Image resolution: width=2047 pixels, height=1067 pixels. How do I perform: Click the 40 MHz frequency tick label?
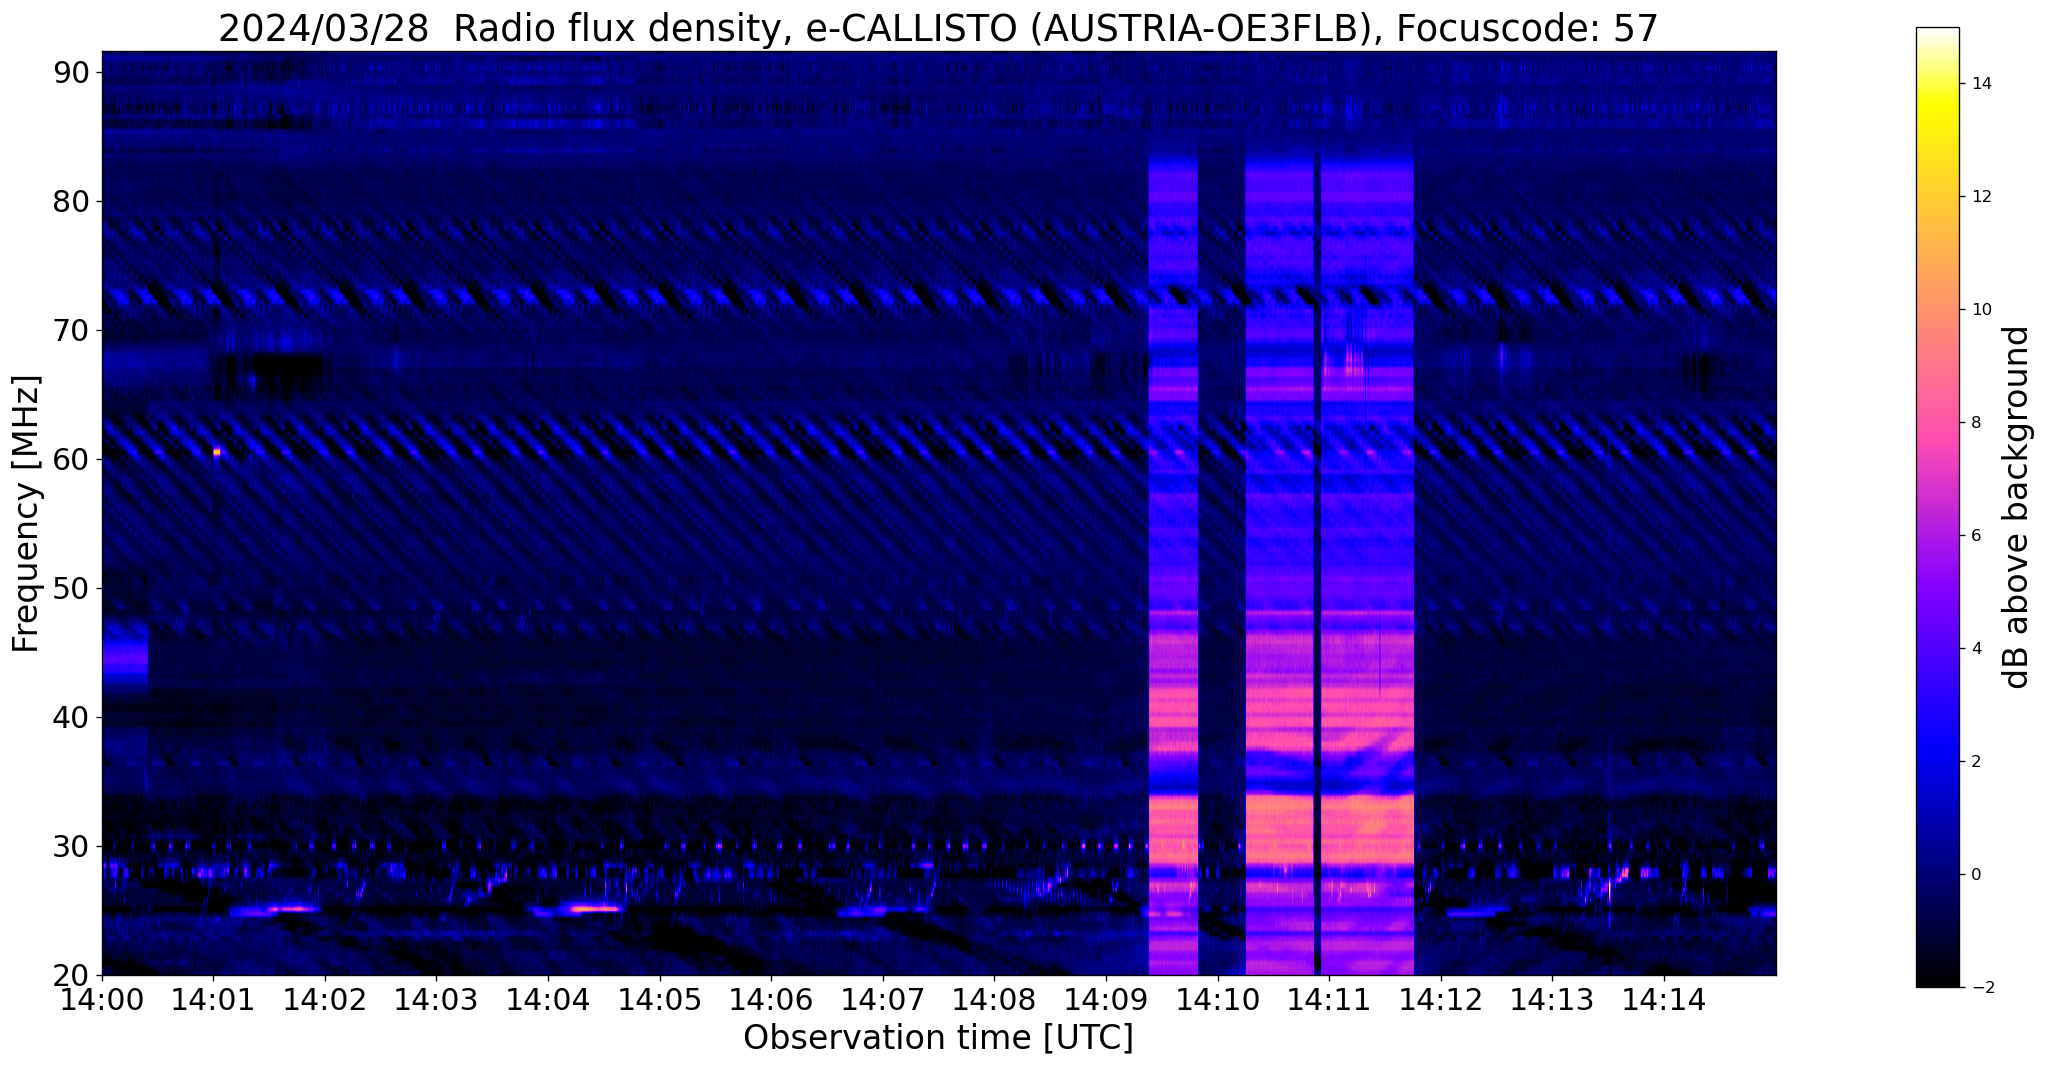pos(71,717)
